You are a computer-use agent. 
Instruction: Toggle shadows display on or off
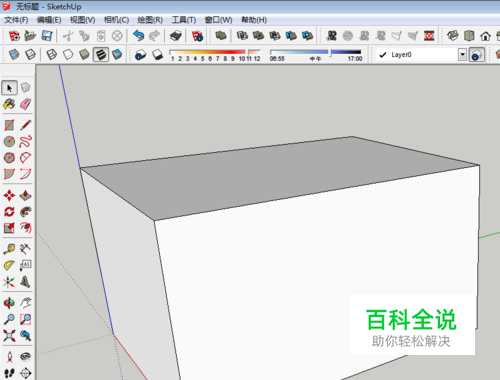click(x=157, y=54)
